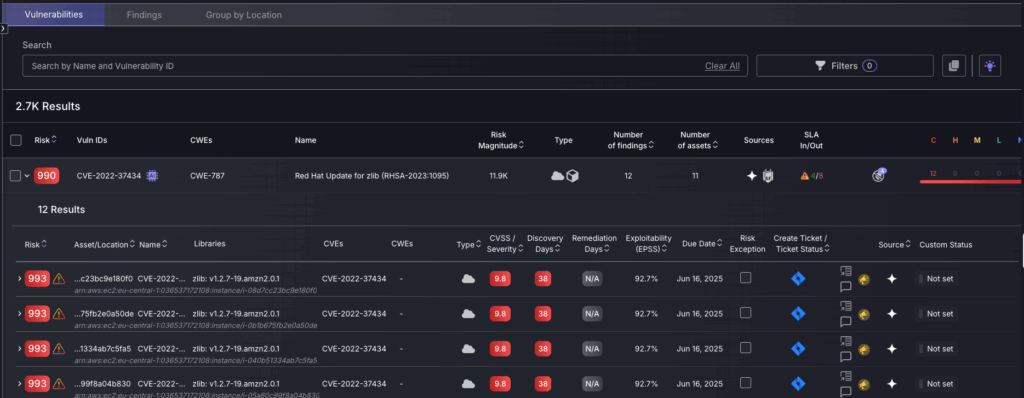Click the Clear All link
This screenshot has height=398, width=1024.
click(722, 66)
